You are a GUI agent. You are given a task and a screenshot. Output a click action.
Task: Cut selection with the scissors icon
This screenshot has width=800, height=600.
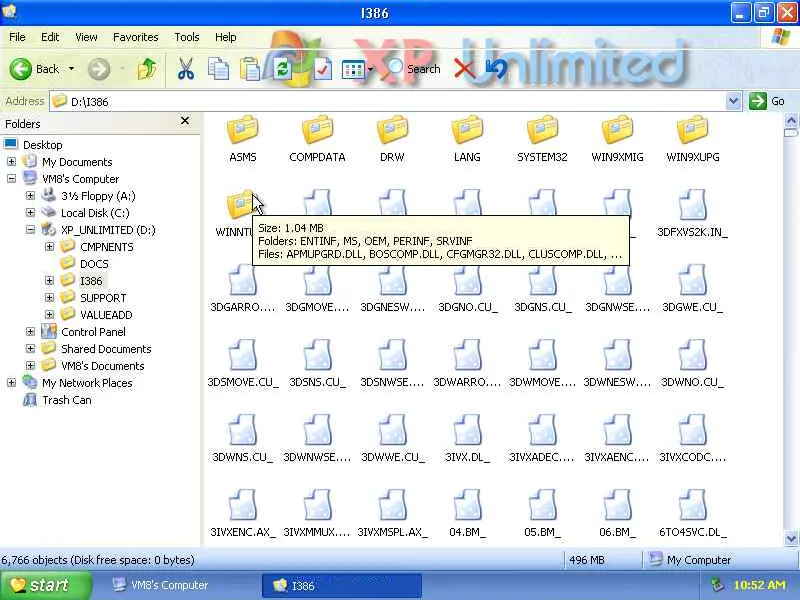tap(186, 69)
